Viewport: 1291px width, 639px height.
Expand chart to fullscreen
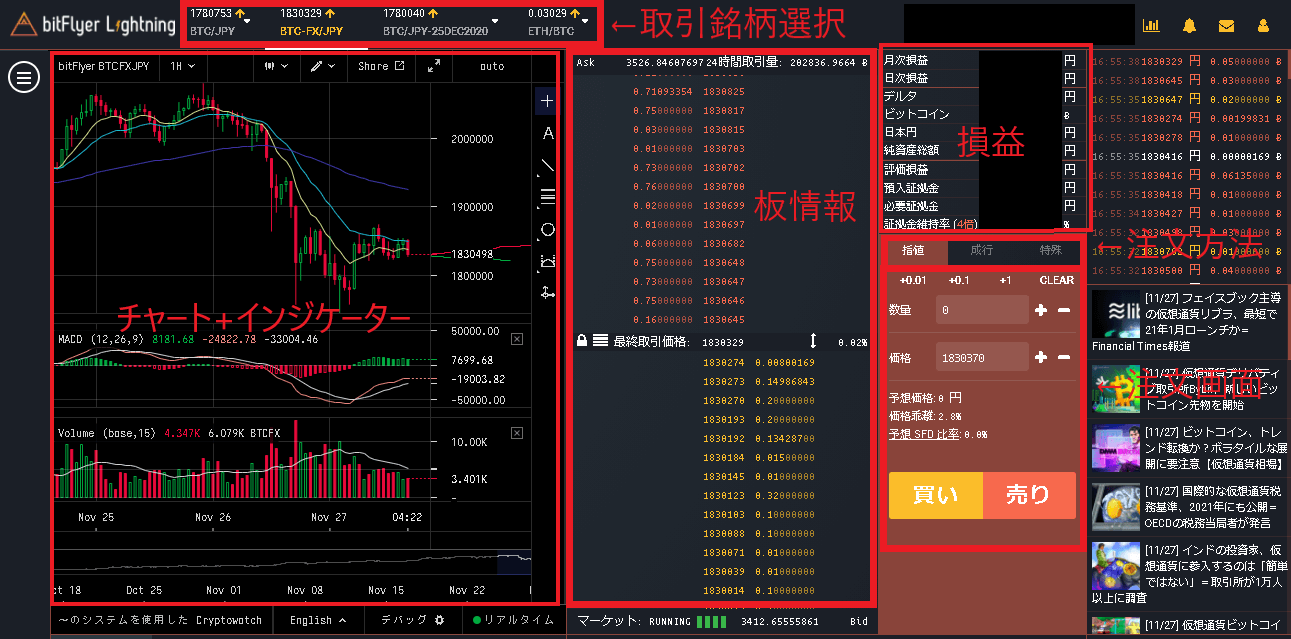click(x=433, y=66)
